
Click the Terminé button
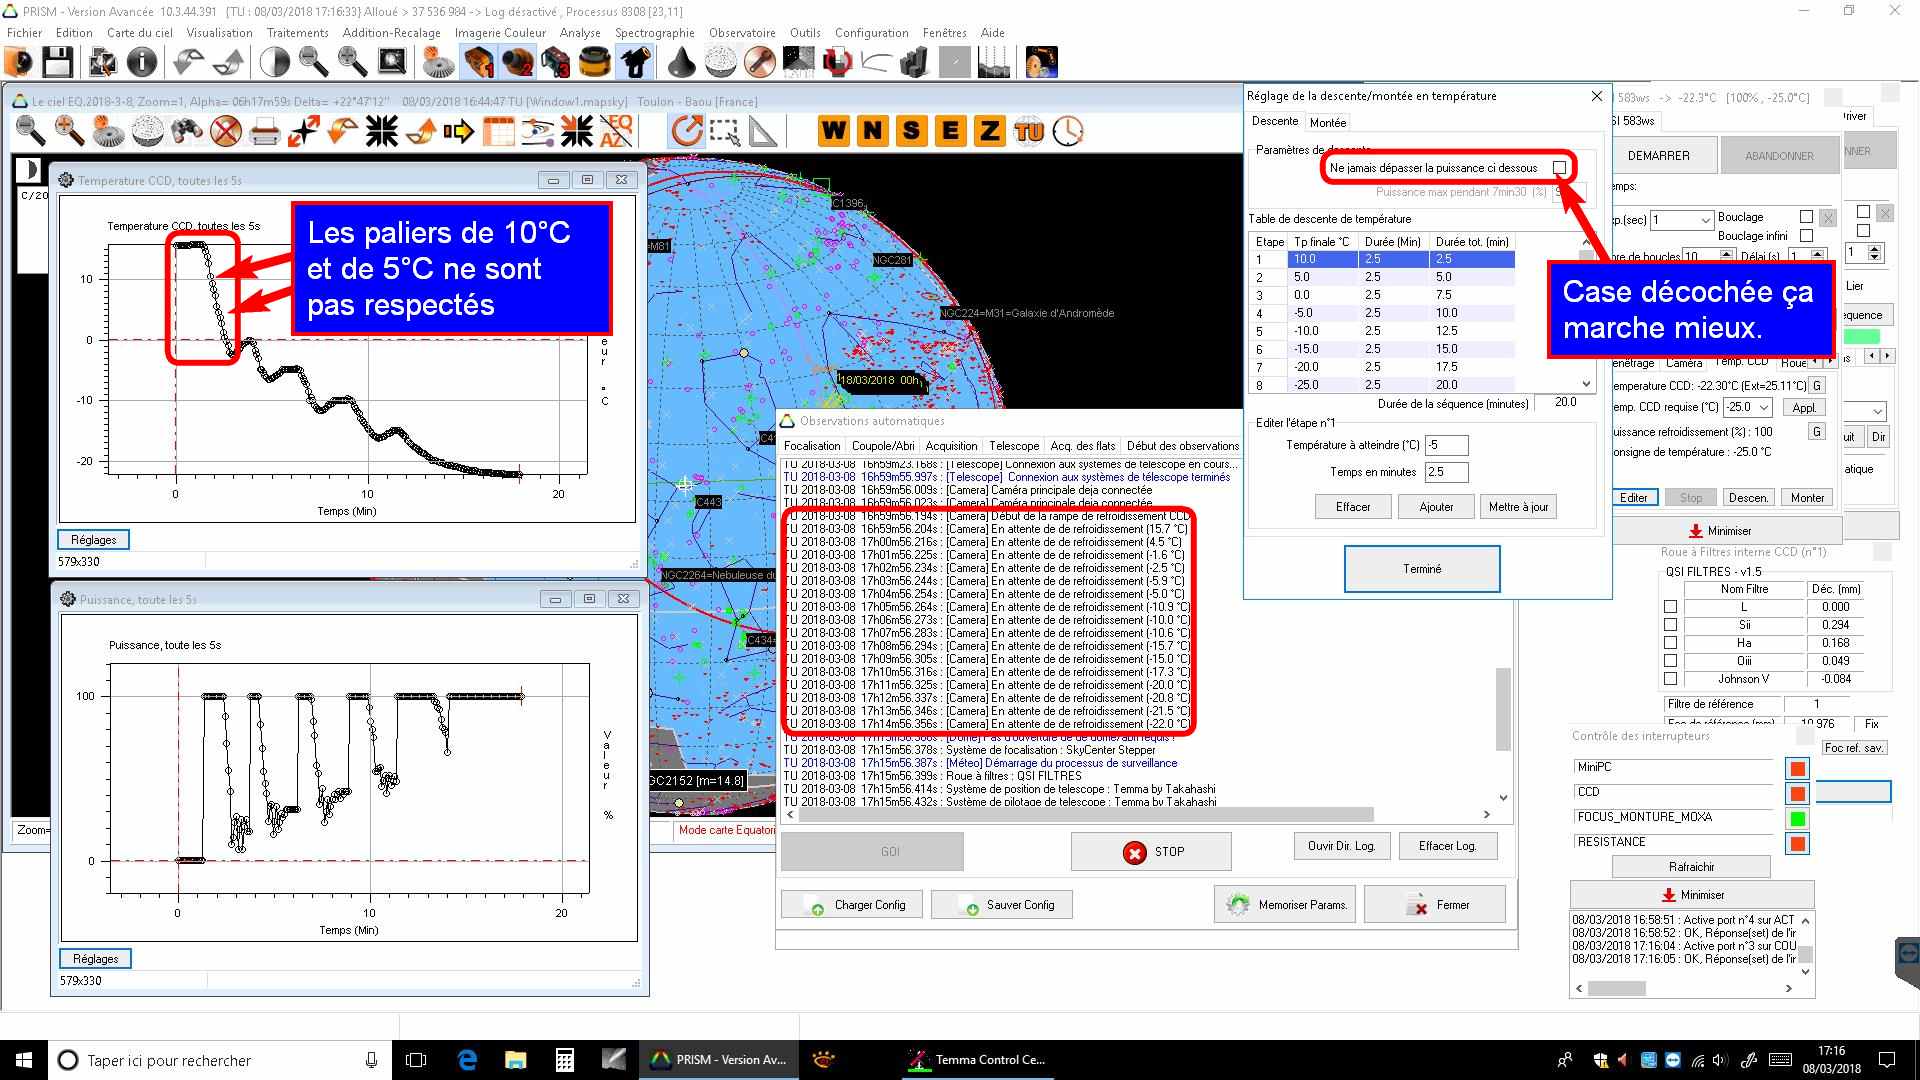(x=1421, y=569)
